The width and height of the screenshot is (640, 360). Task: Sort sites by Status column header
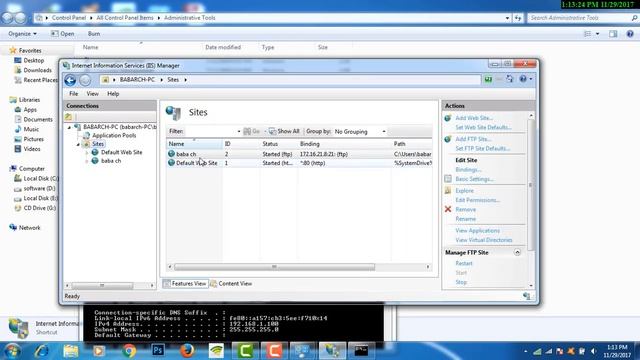coord(279,144)
